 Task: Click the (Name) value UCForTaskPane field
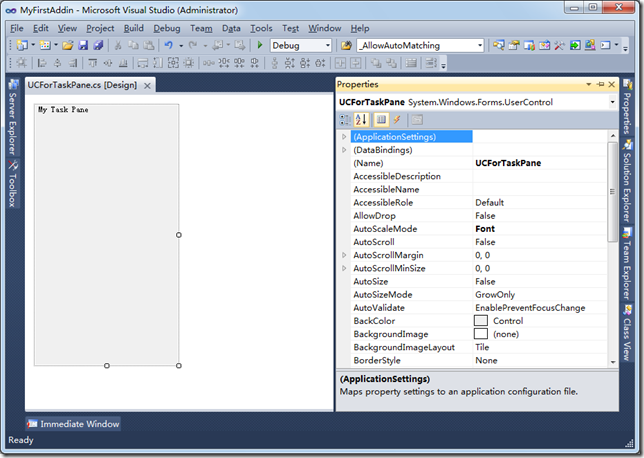(540, 163)
